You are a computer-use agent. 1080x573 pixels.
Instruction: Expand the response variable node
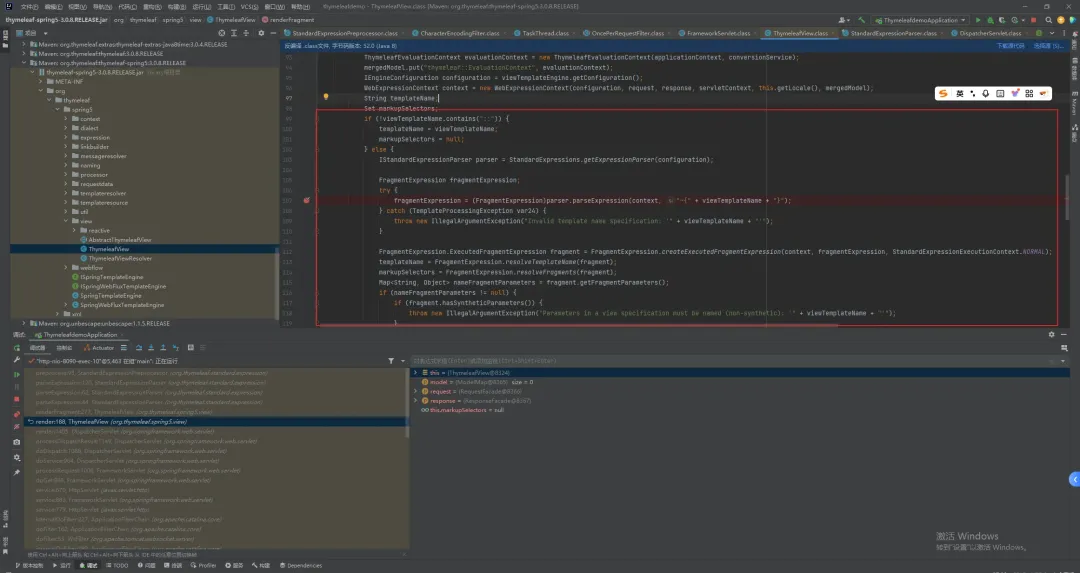point(415,401)
